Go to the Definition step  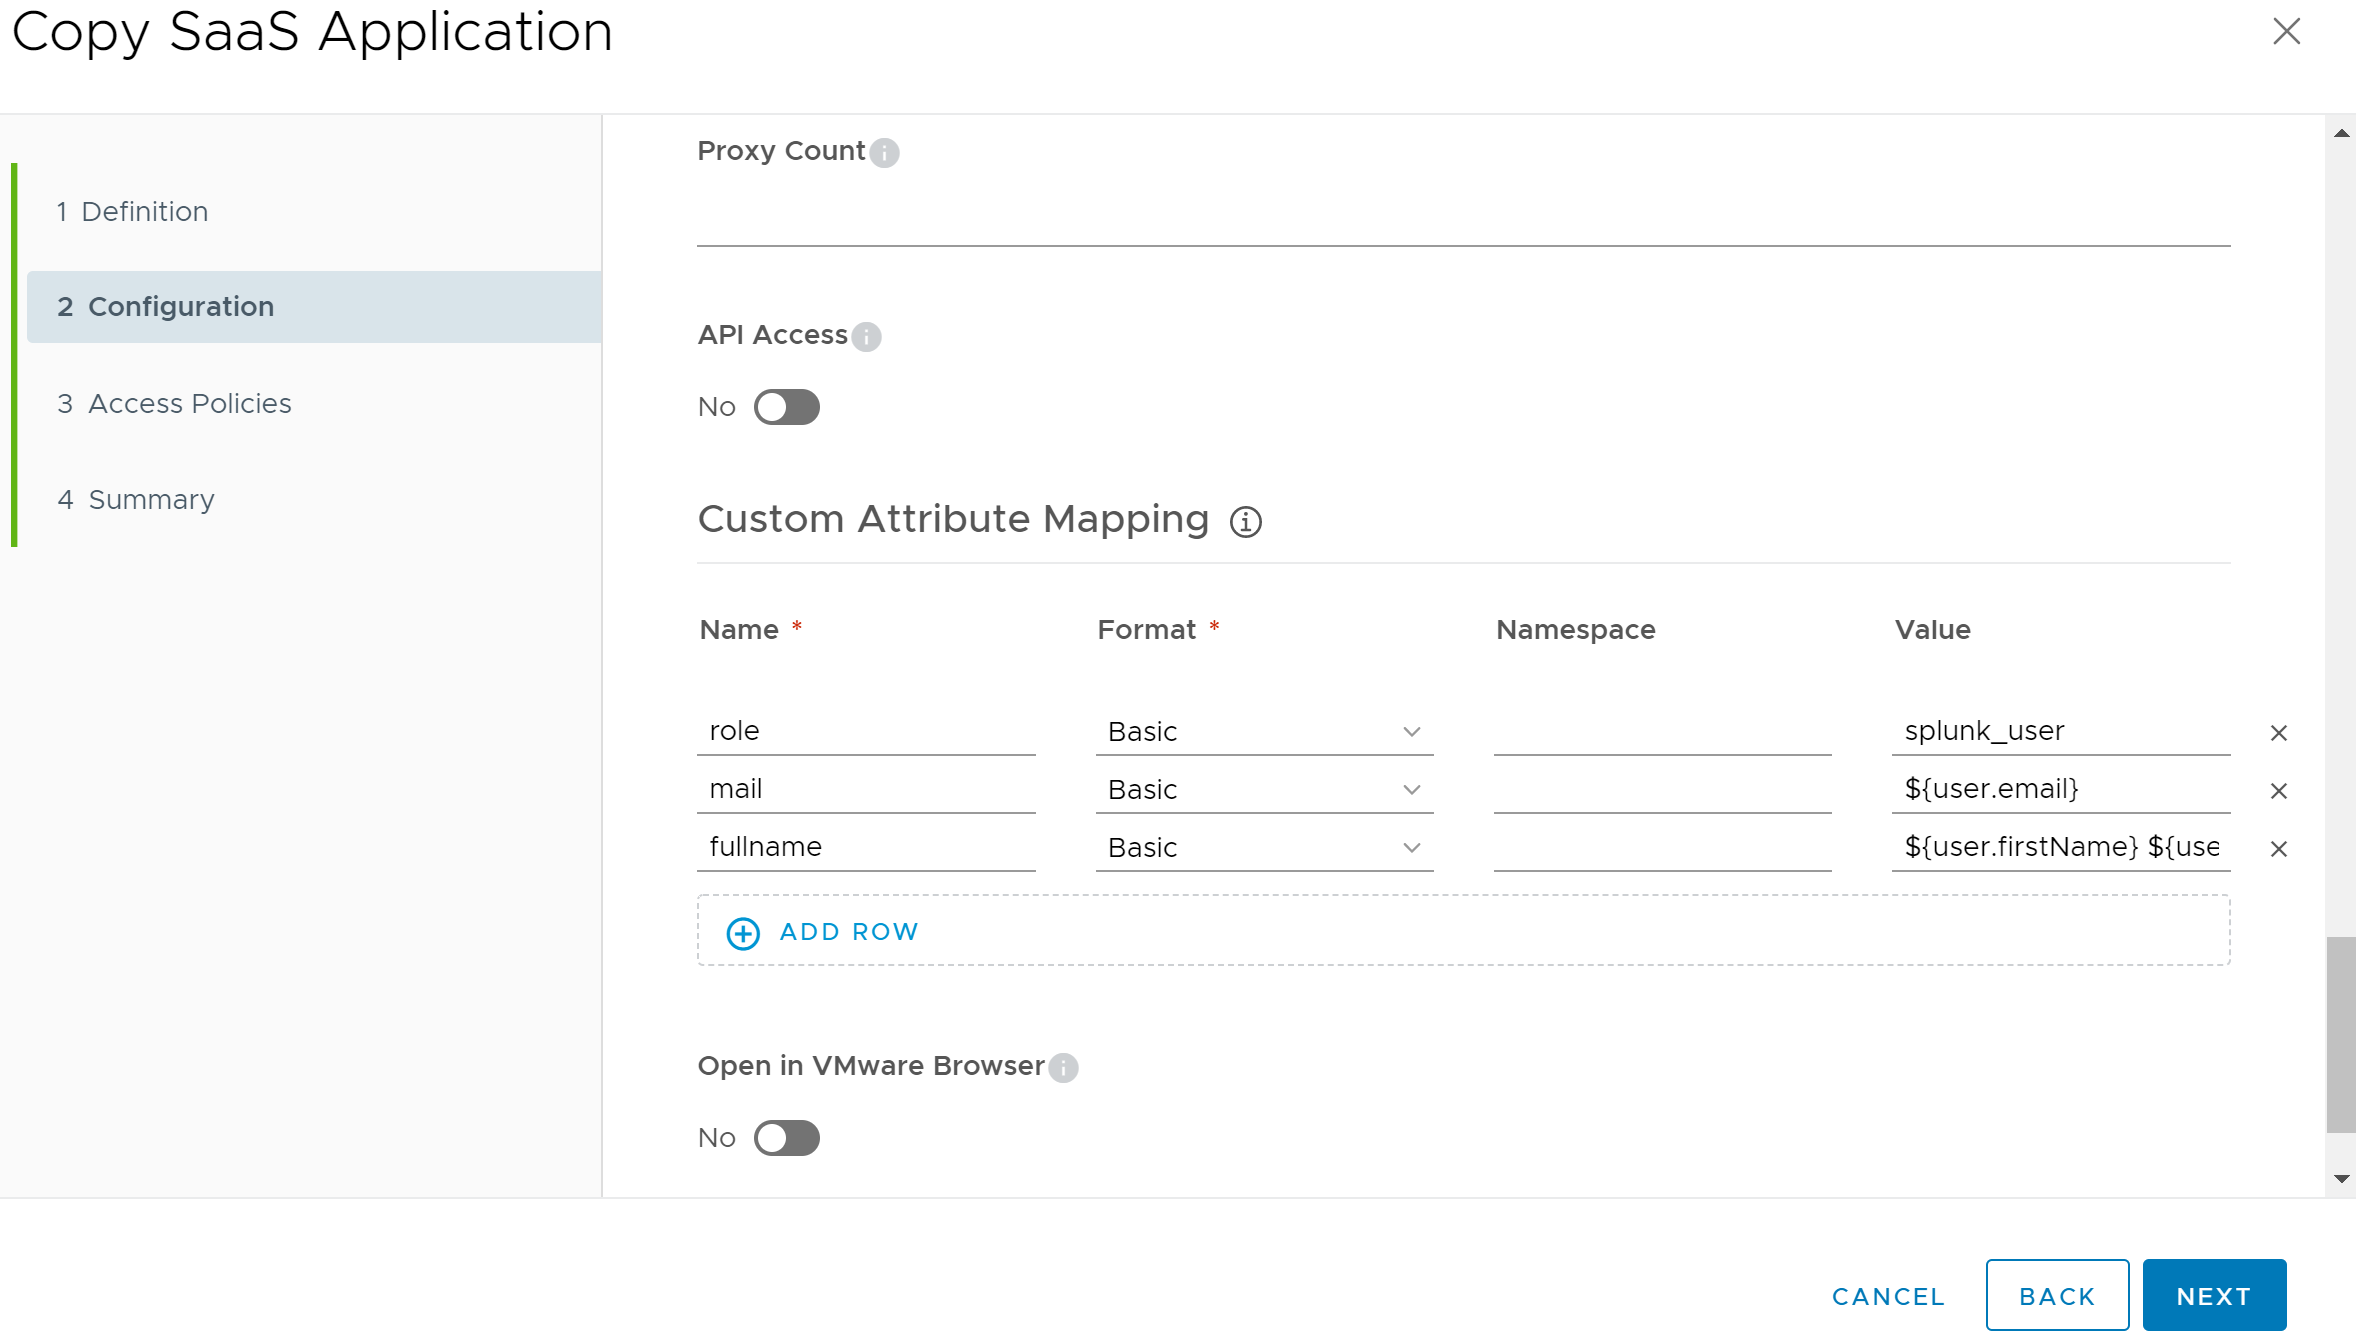145,212
